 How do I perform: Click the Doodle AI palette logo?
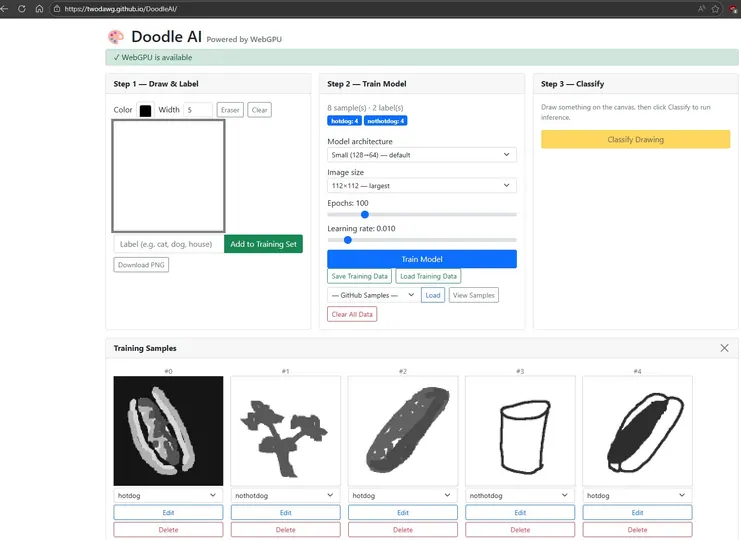pyautogui.click(x=116, y=37)
